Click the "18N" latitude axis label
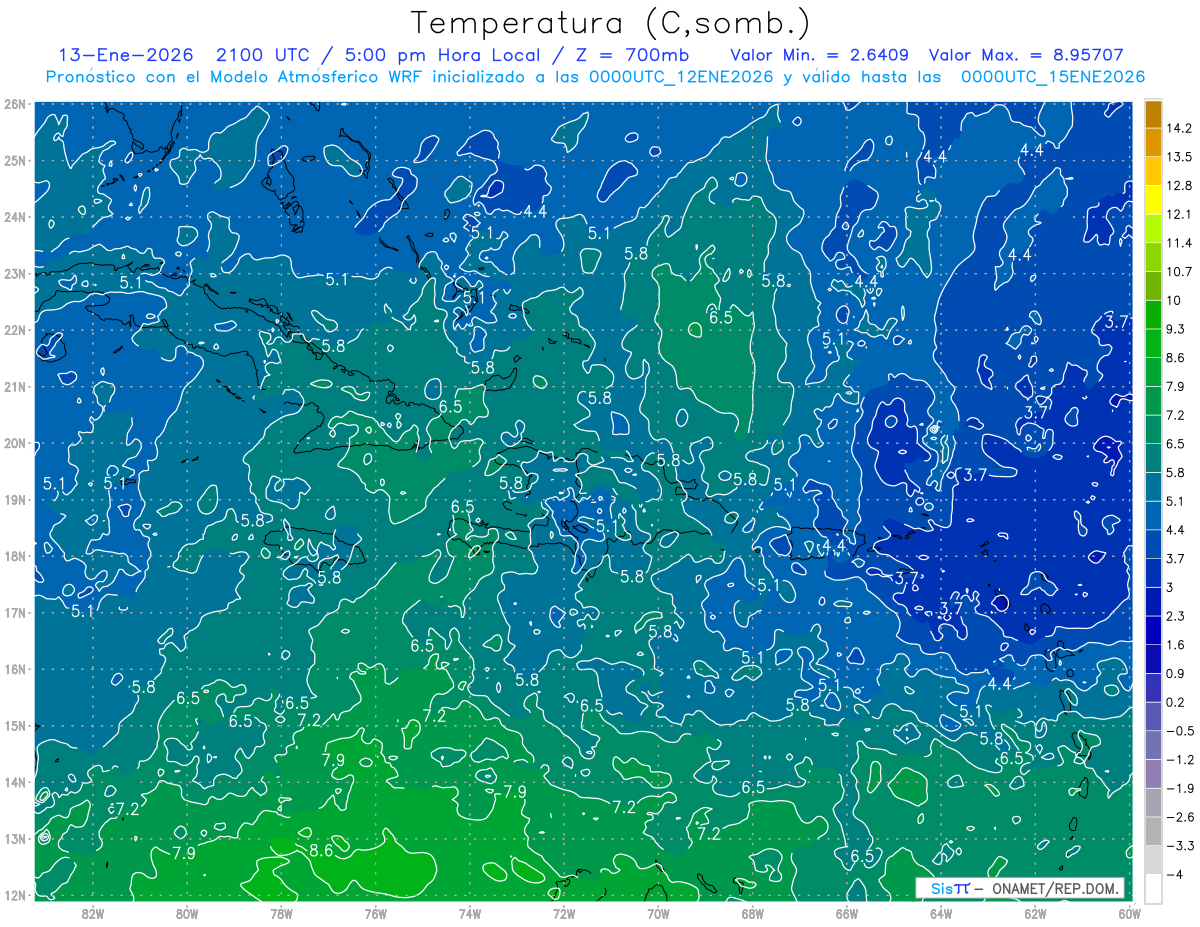Screen dimensions: 1200x927 click(x=15, y=556)
